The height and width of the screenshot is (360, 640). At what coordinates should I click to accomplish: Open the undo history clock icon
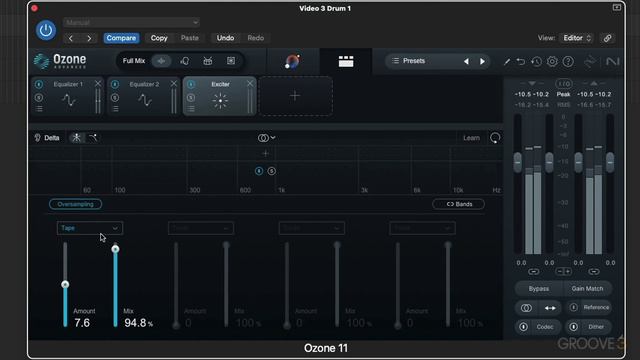536,62
